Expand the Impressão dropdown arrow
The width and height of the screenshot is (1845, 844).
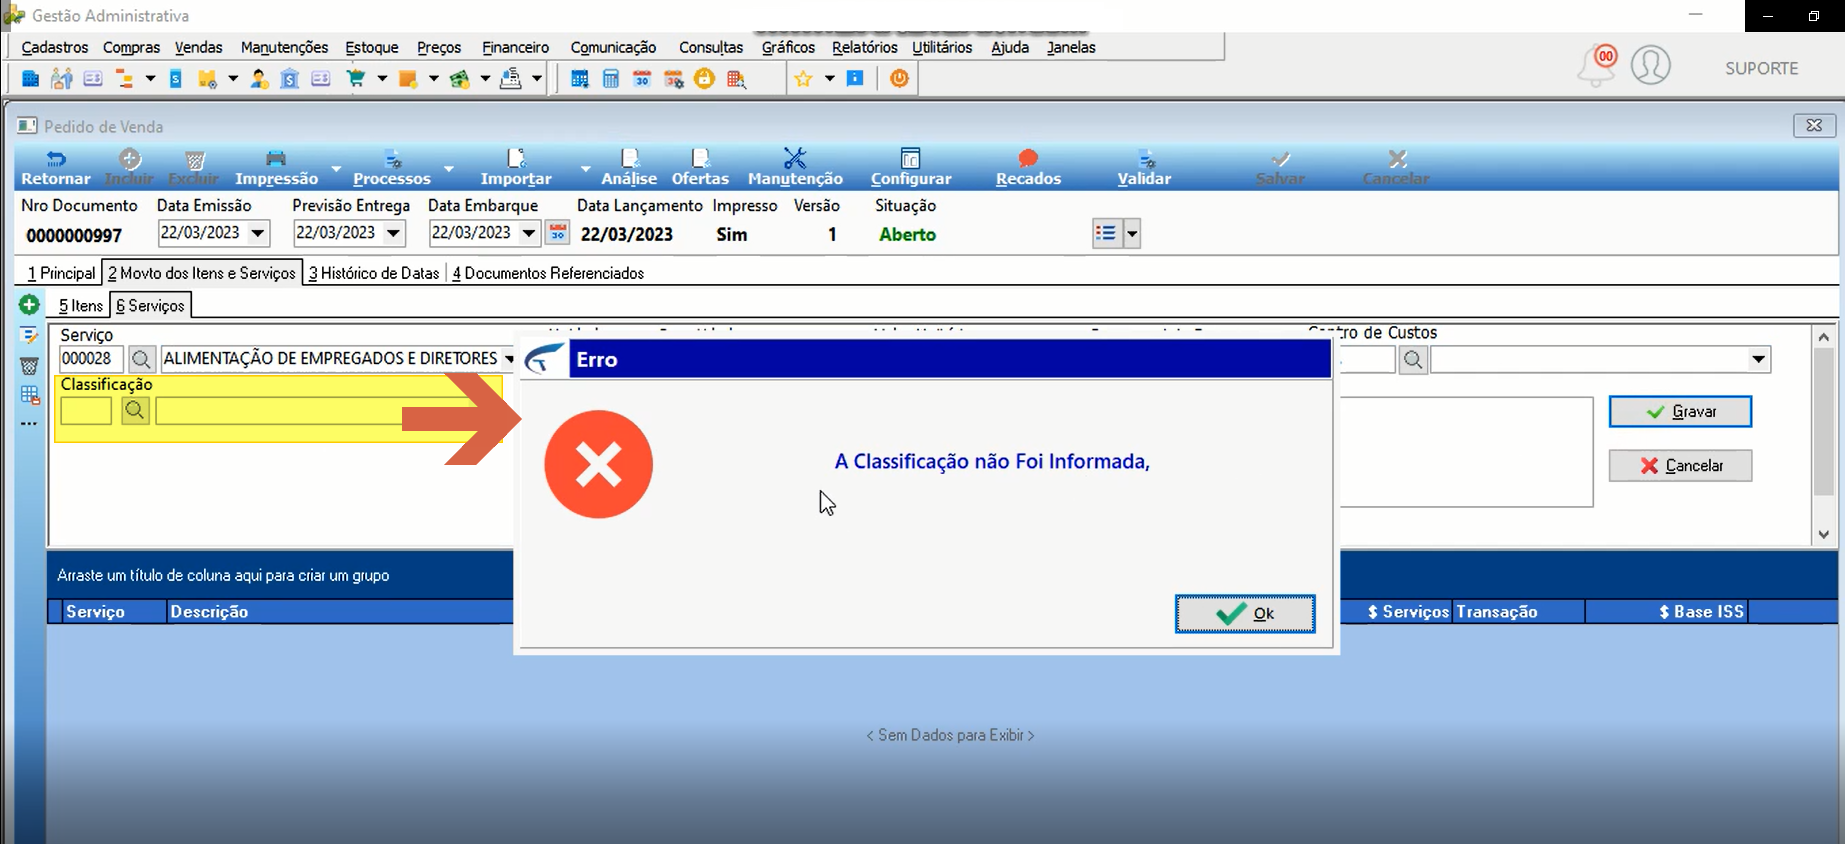tap(336, 168)
